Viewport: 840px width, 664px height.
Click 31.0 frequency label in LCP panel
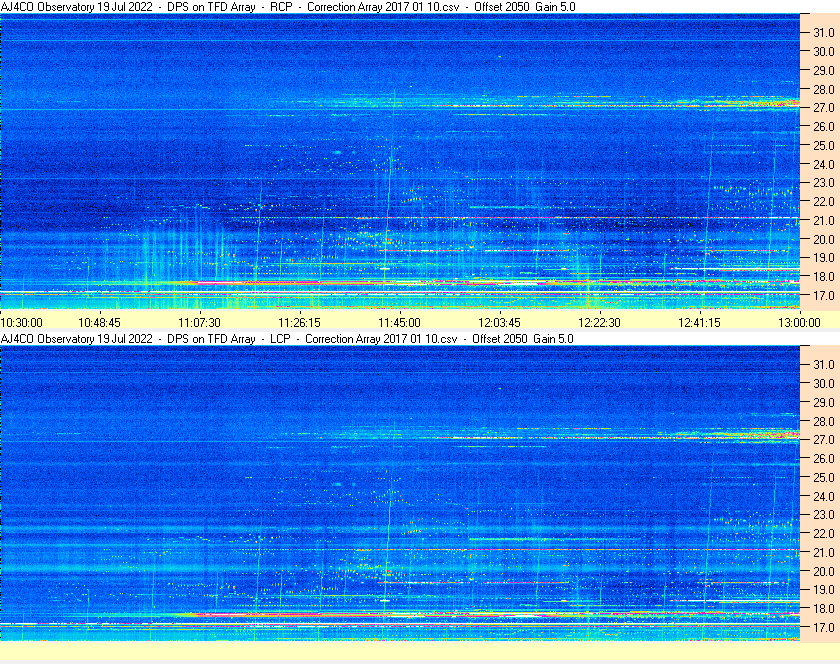coord(823,364)
